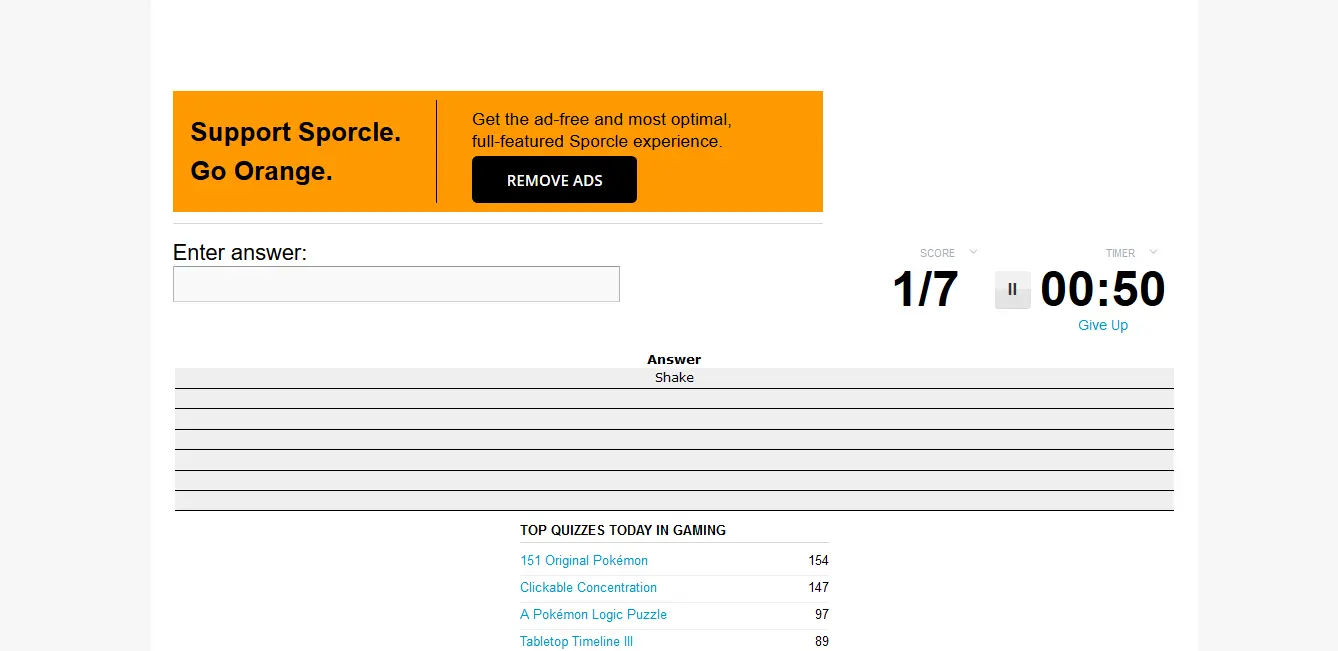This screenshot has width=1338, height=651.
Task: Give up on the quiz
Action: coord(1103,325)
